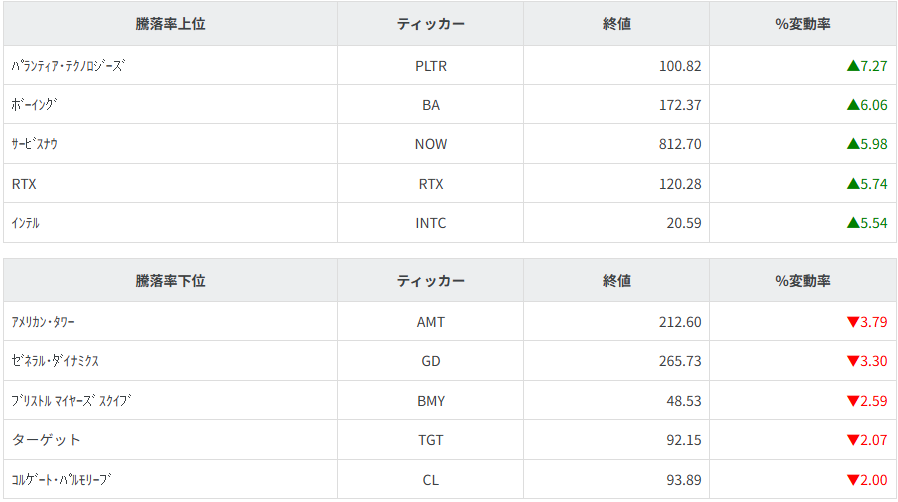Click the green up arrow for Palantir
This screenshot has width=898, height=502.
[x=853, y=66]
